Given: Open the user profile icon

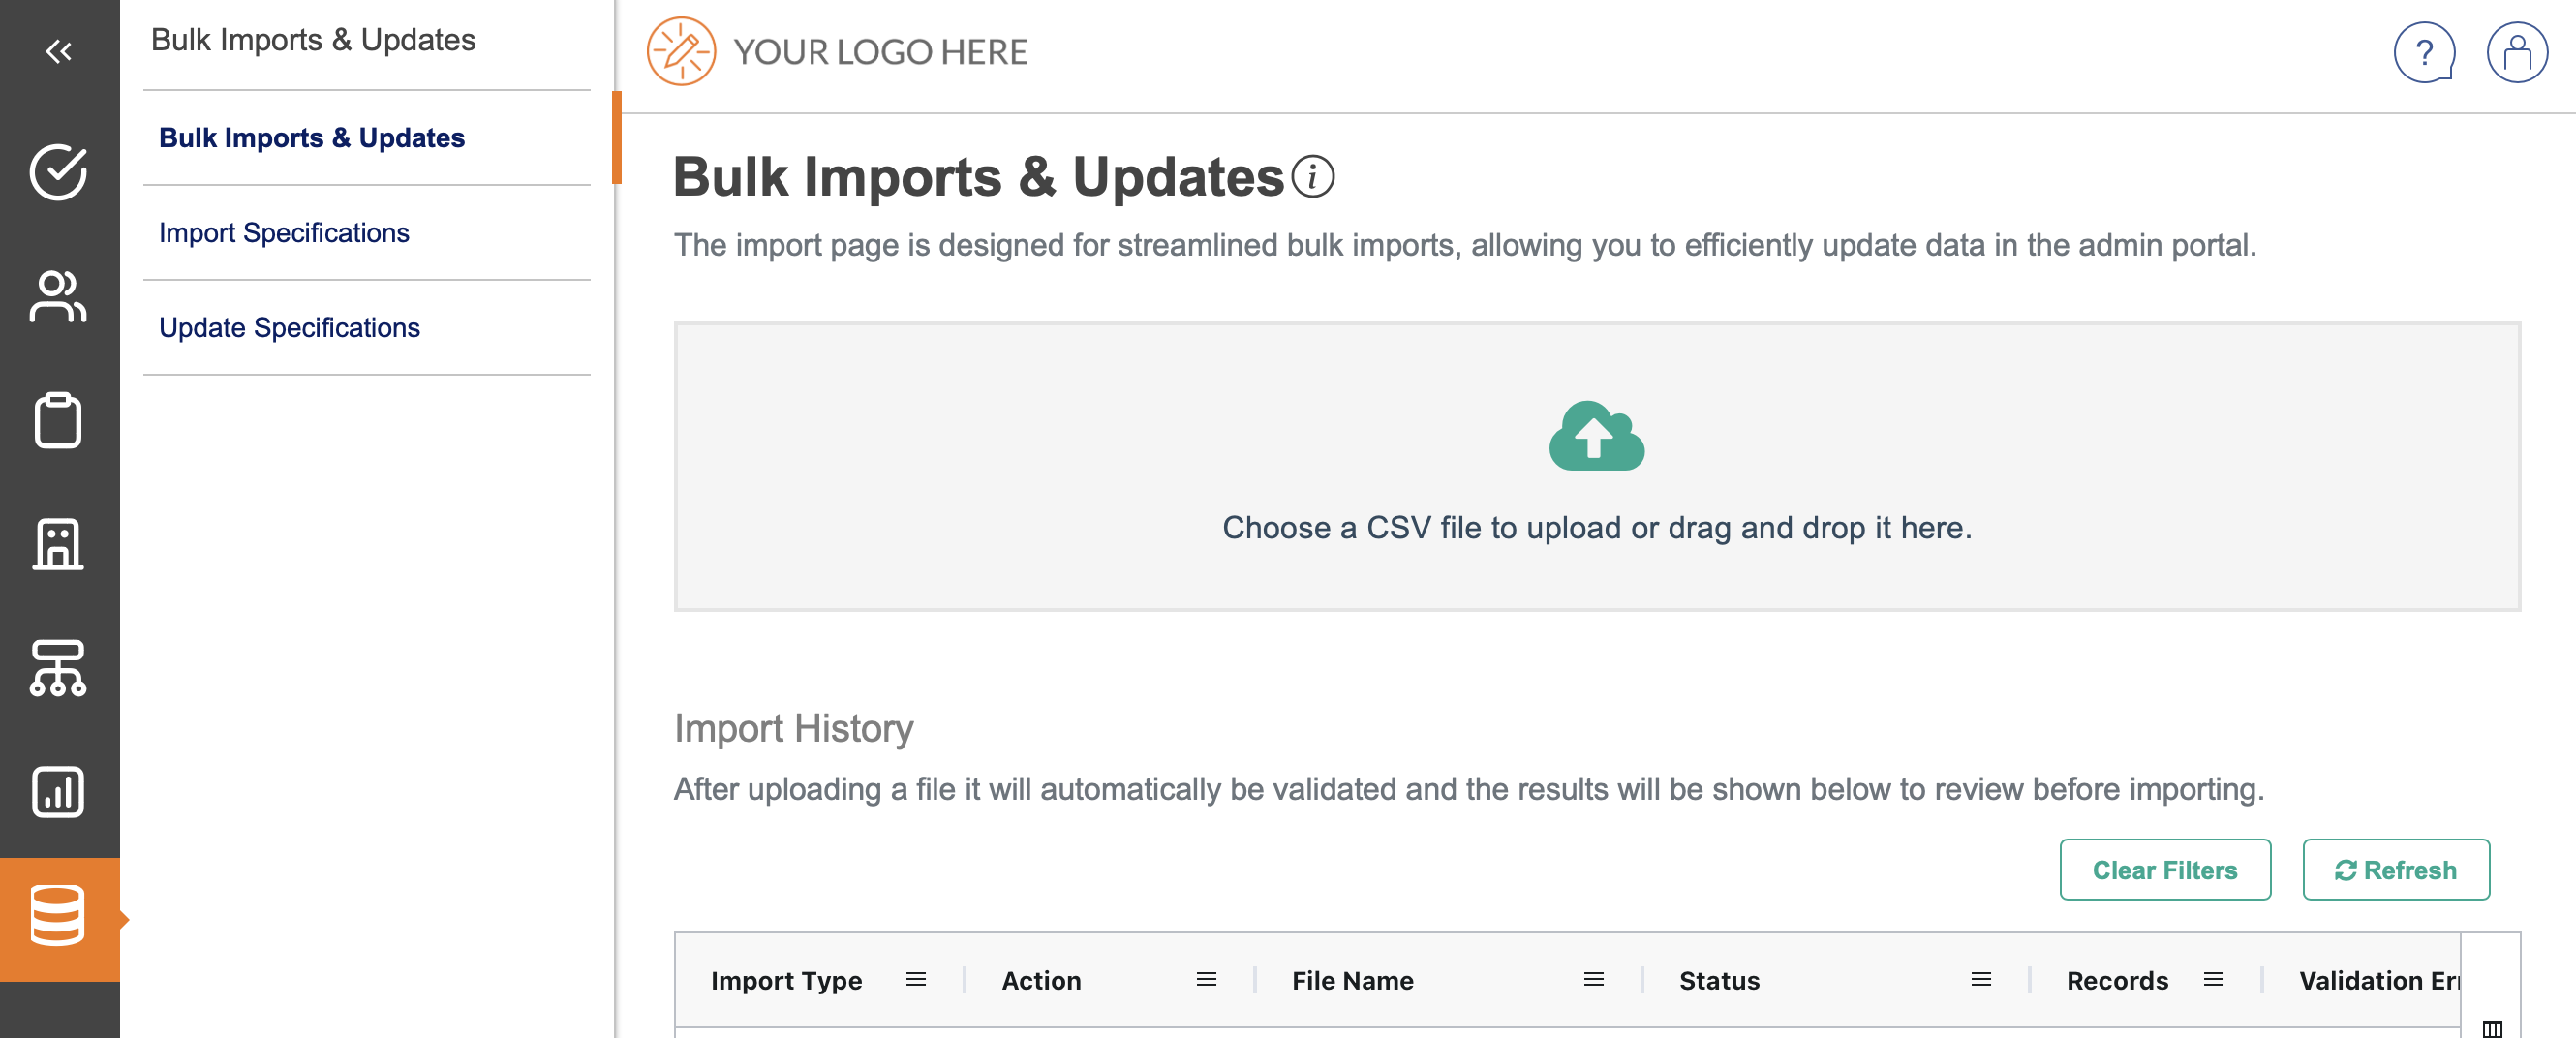Looking at the screenshot, I should coord(2516,52).
